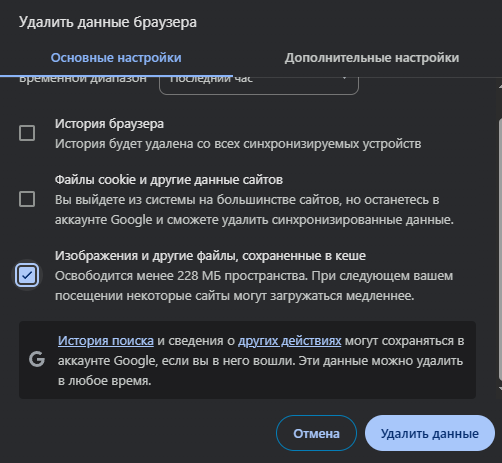Tick the Файлы cookie checkbox
Screen dimensions: 502x463
click(x=27, y=199)
